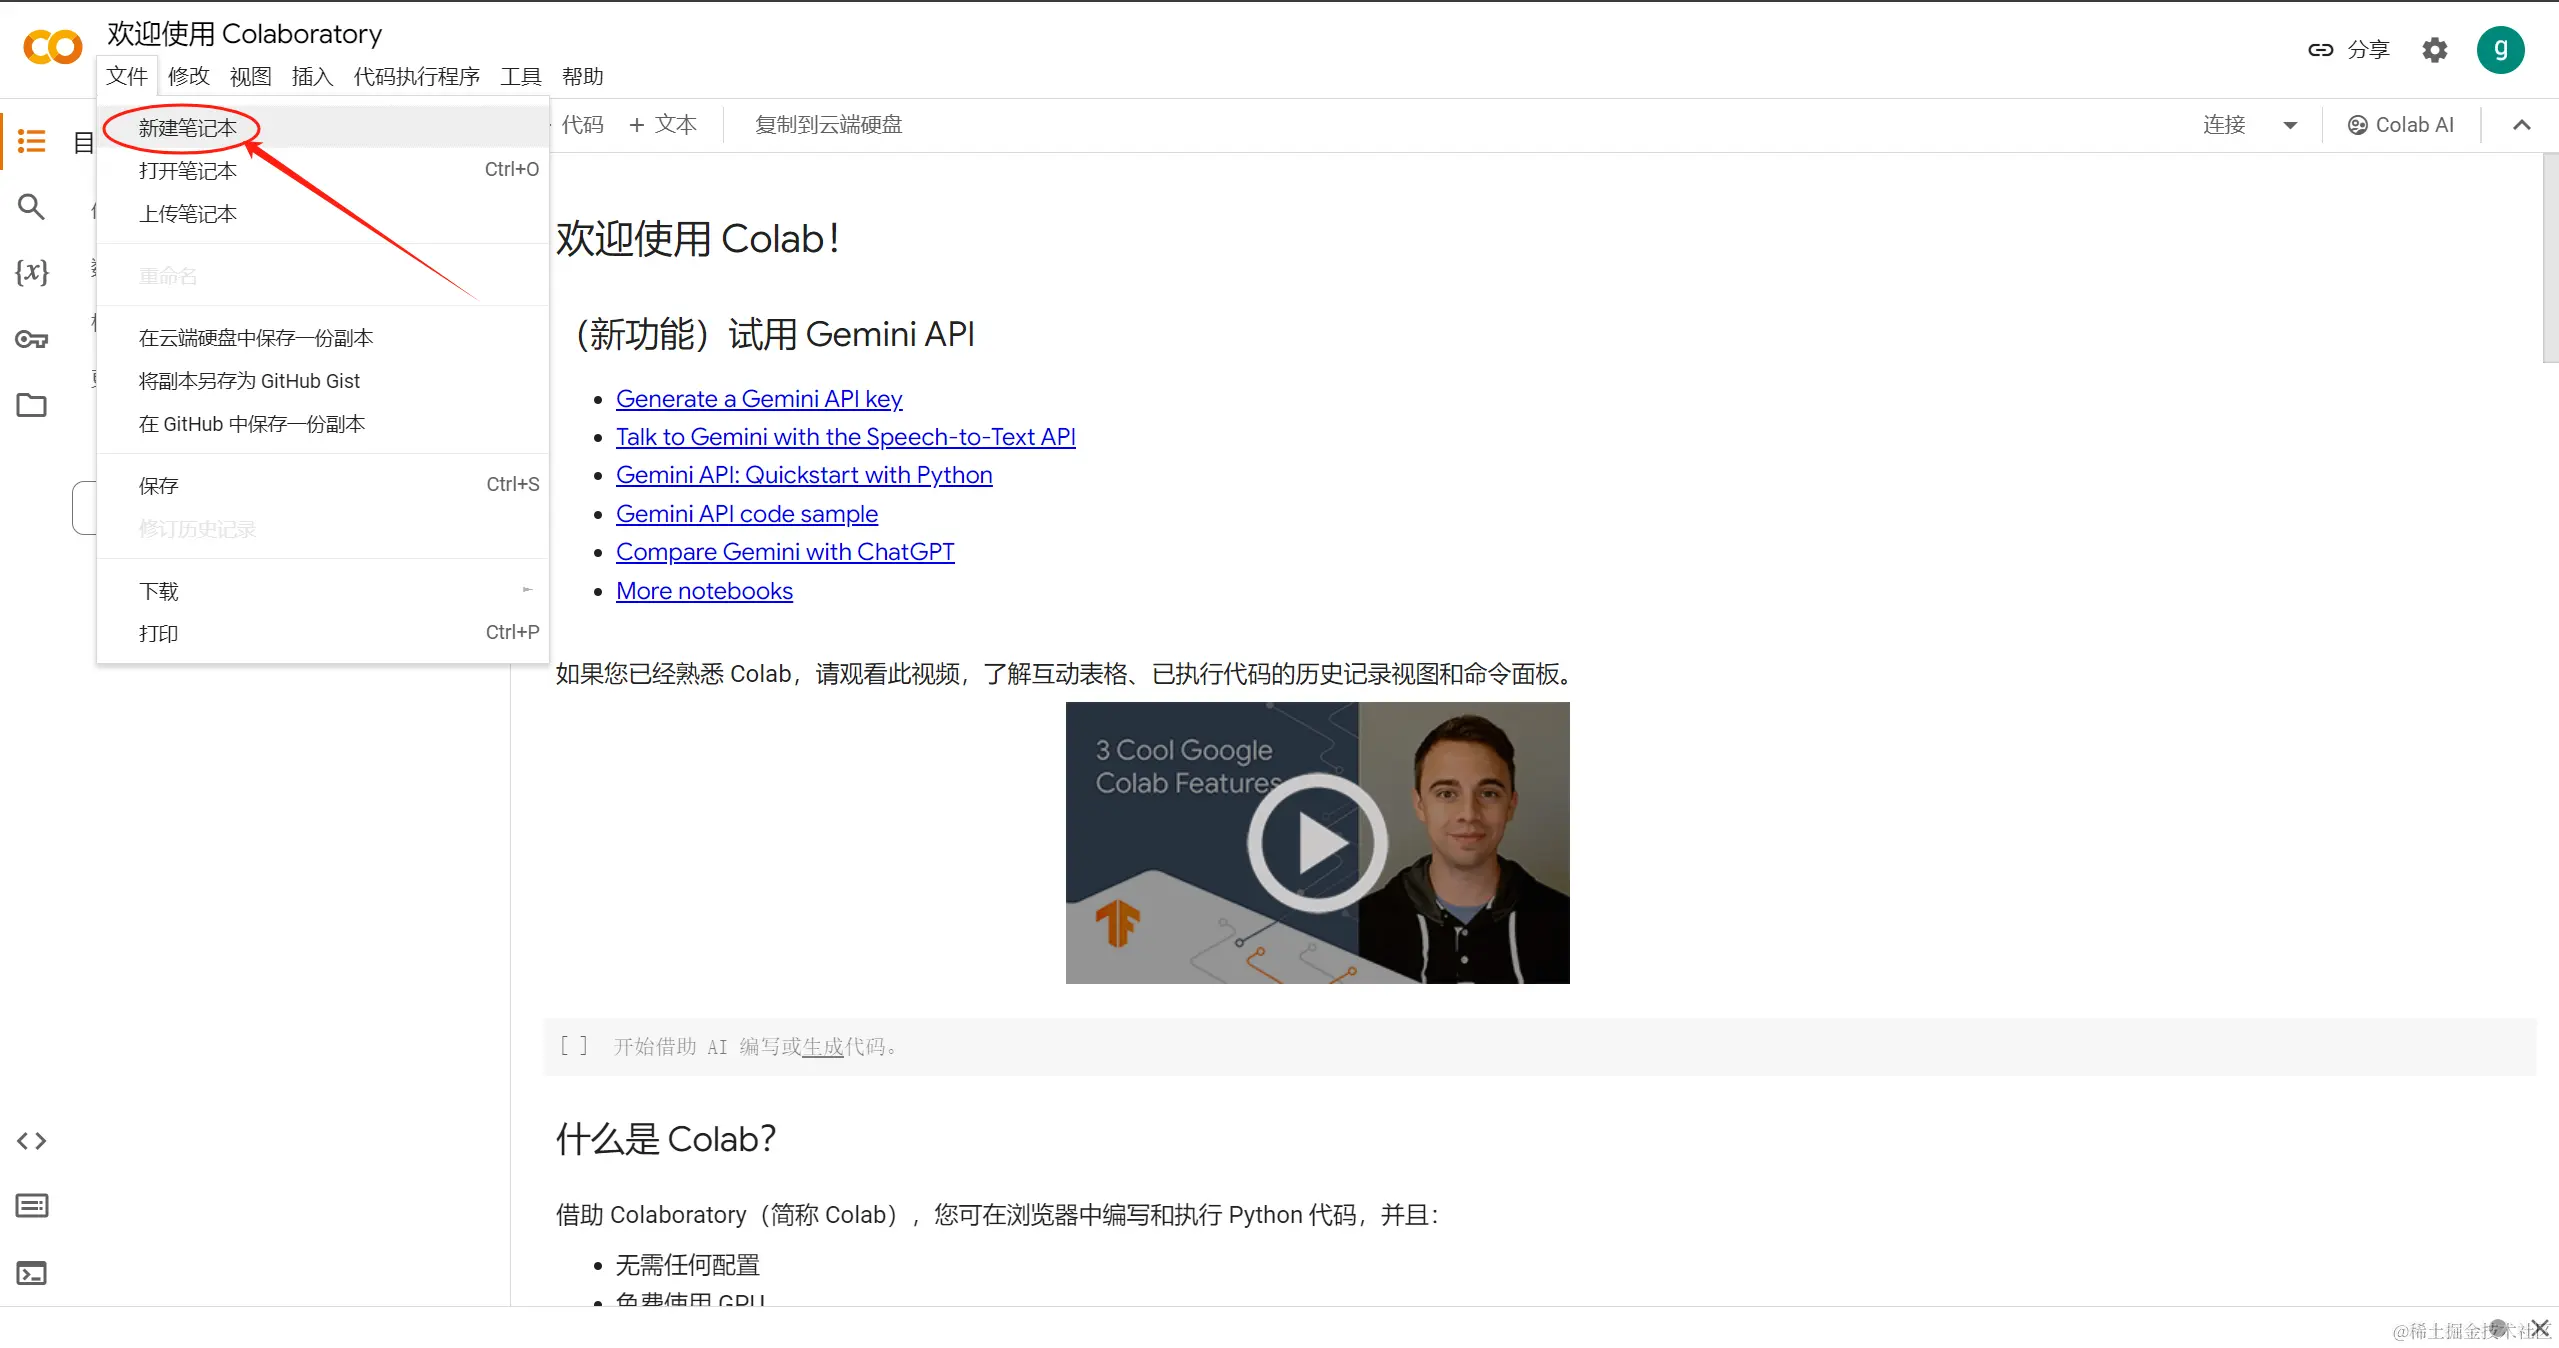Open the command palette icon
Image resolution: width=2559 pixels, height=1348 pixels.
click(32, 1206)
